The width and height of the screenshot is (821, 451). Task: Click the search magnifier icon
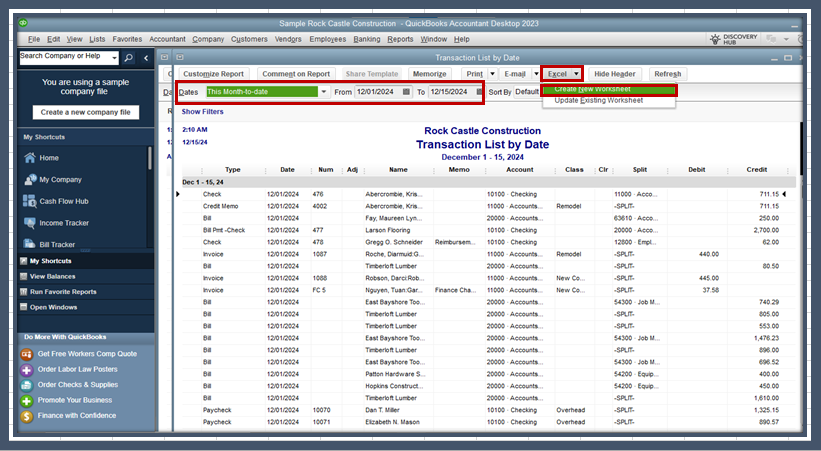point(129,58)
